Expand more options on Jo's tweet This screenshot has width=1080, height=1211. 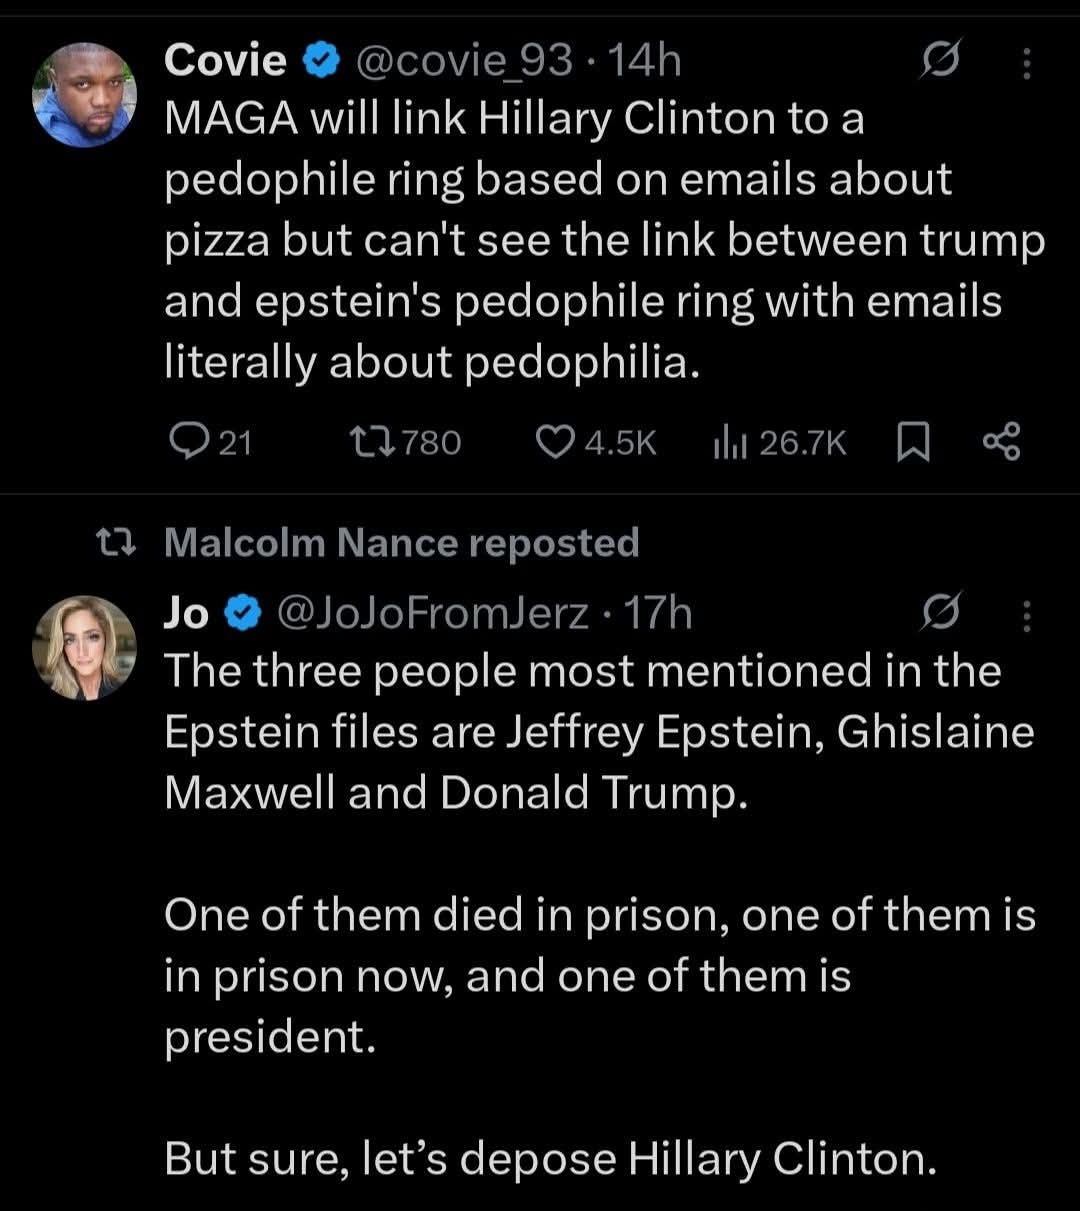[1026, 615]
